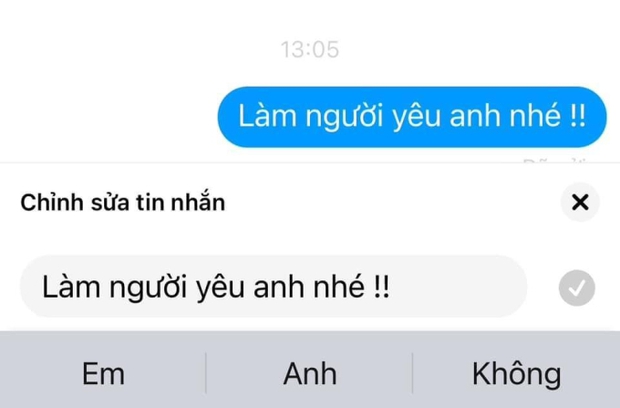
Task: Place cursor on "người" in edit field
Action: (x=148, y=289)
